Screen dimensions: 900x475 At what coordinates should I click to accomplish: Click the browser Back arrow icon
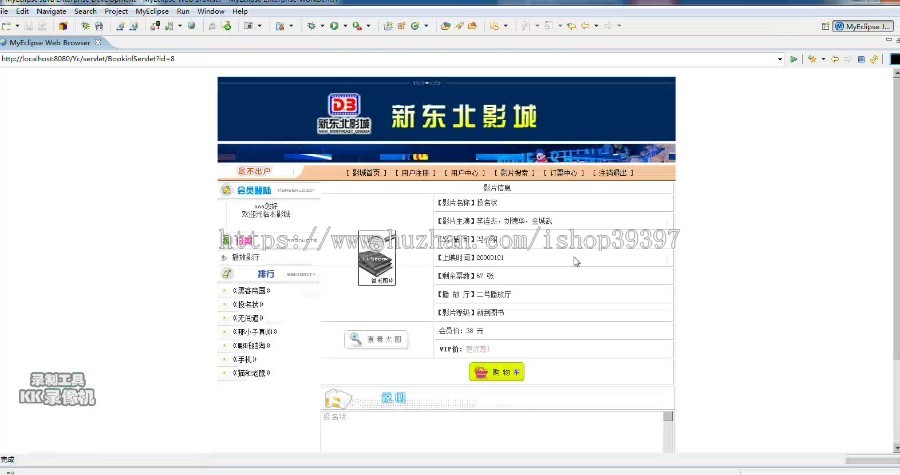coord(836,59)
